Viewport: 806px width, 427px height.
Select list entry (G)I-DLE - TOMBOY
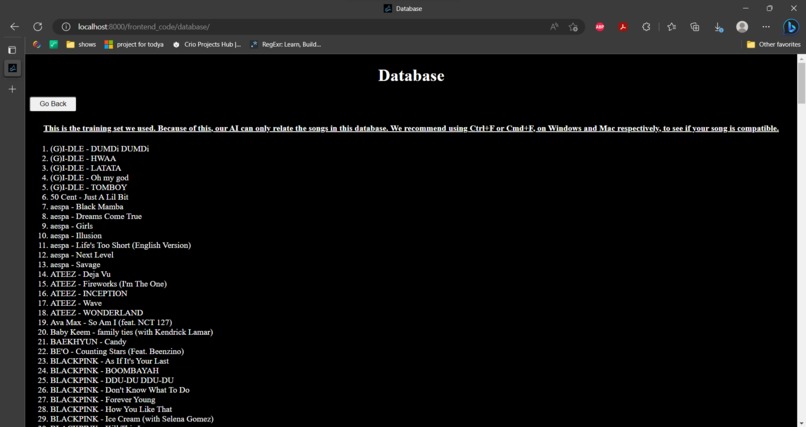pos(88,188)
